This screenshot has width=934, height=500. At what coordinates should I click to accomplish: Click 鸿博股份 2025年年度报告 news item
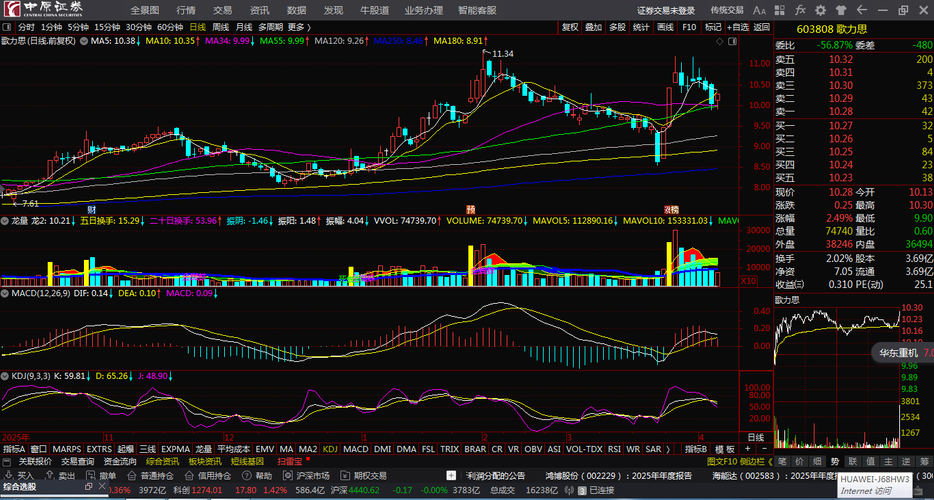click(x=619, y=476)
